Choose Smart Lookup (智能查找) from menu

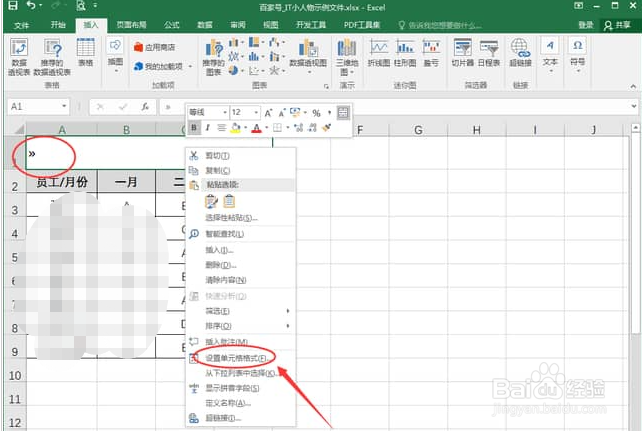[241, 234]
